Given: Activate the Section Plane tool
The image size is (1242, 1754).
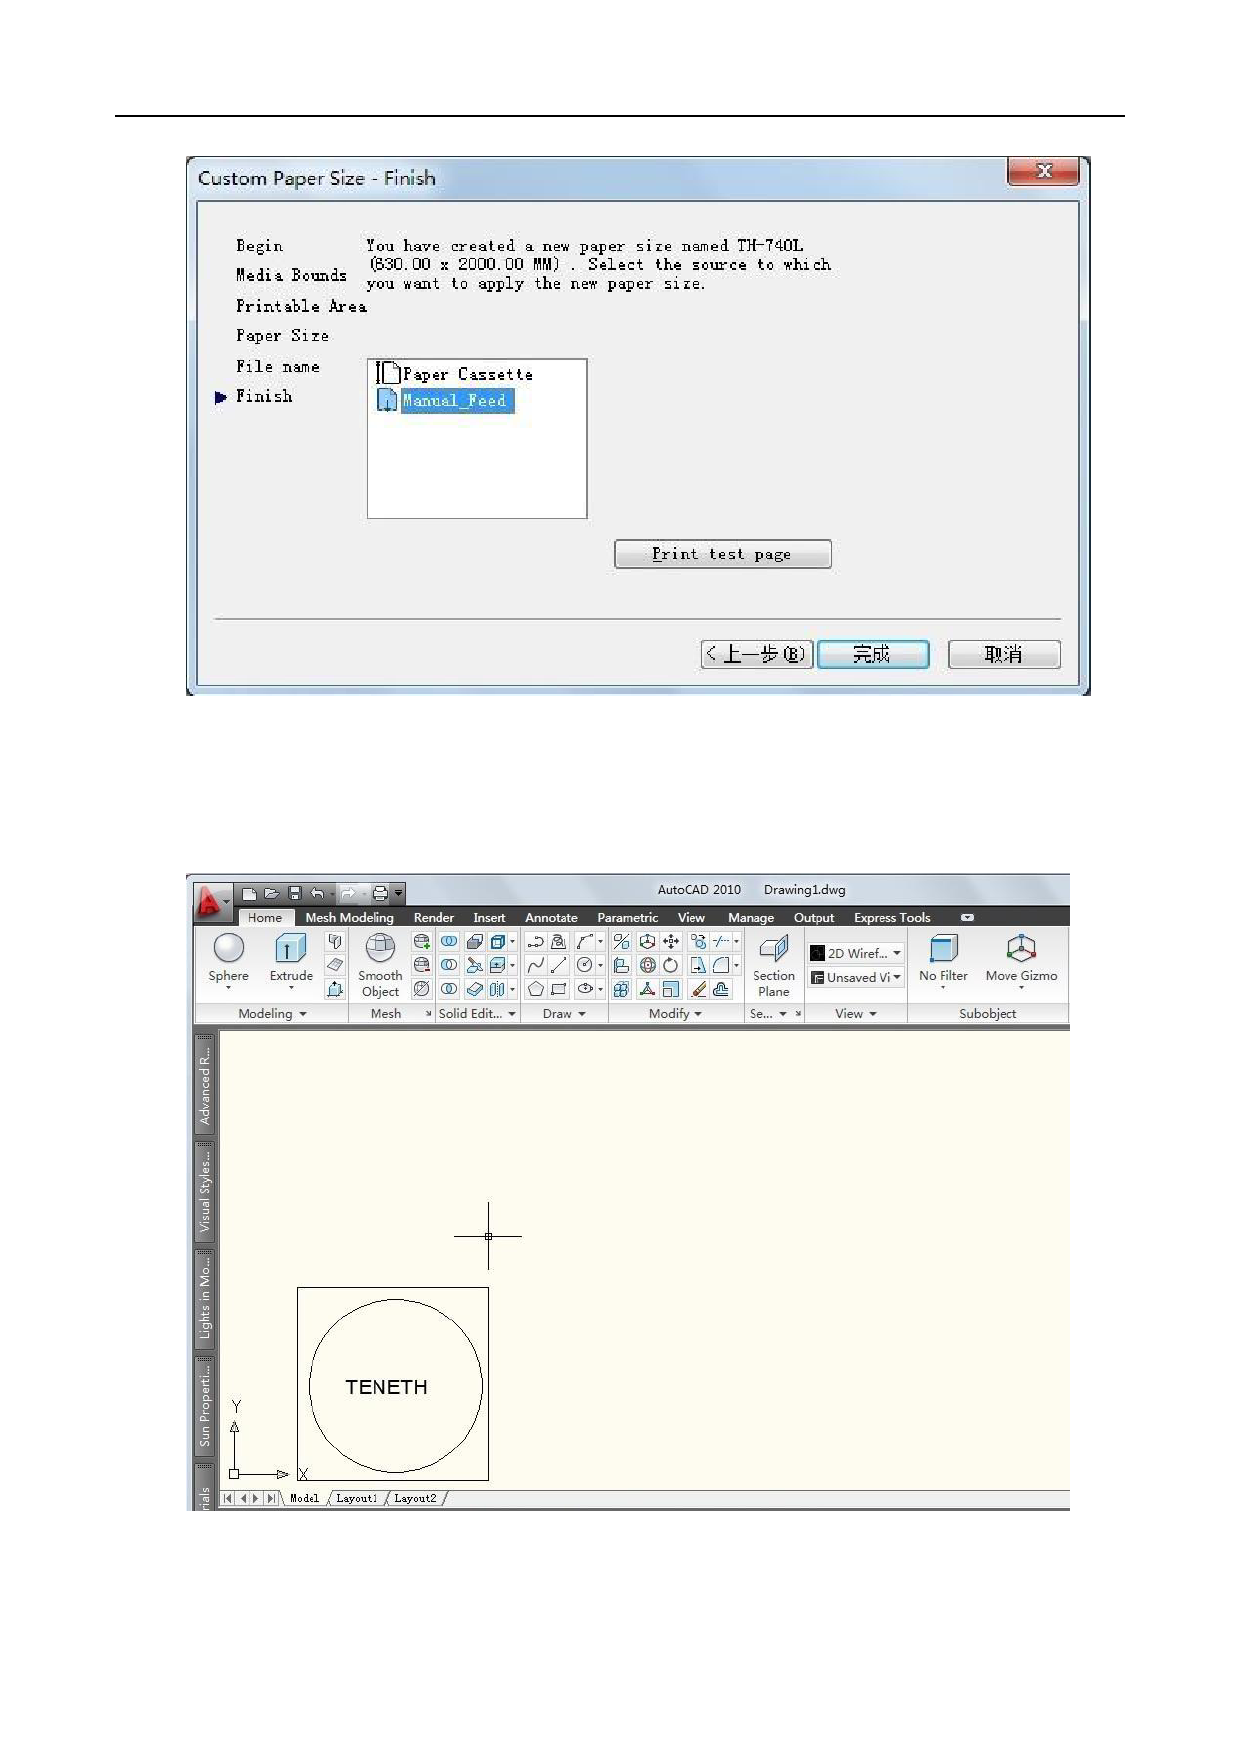Looking at the screenshot, I should (x=773, y=949).
